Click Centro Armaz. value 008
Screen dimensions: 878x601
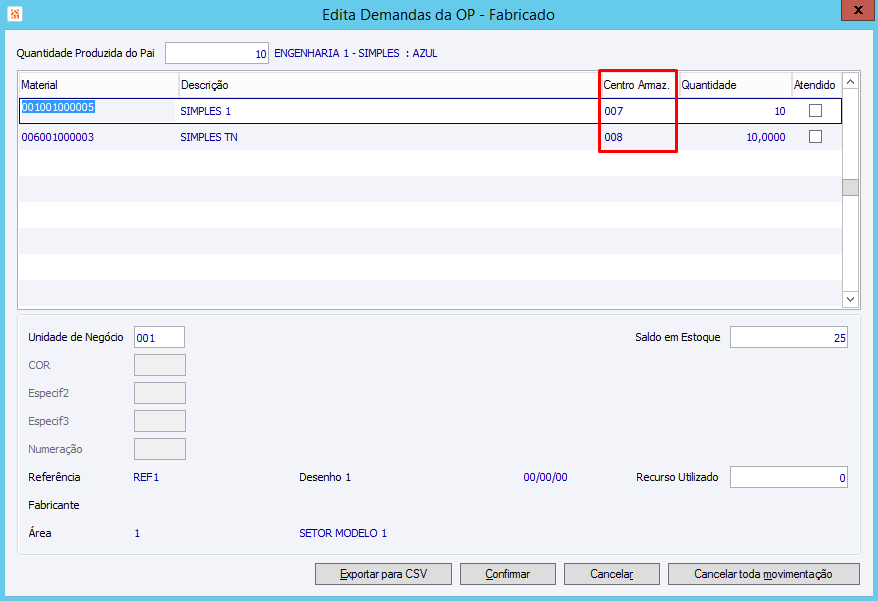tap(614, 137)
